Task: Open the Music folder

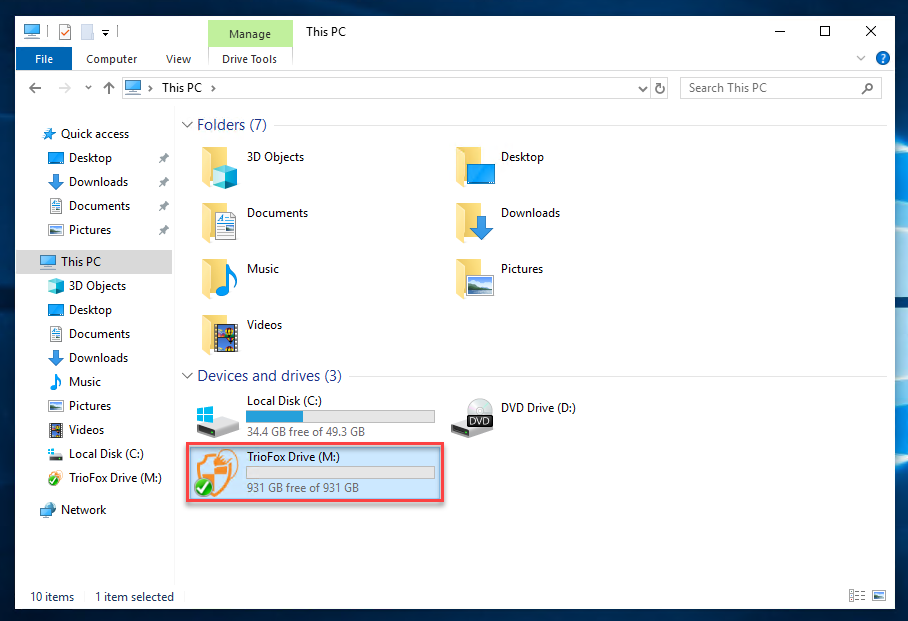Action: point(262,268)
